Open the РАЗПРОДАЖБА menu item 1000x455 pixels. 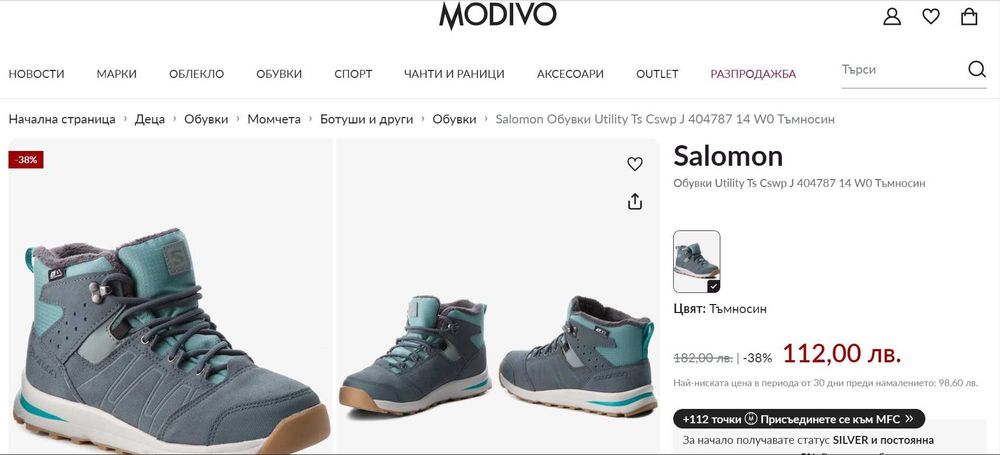753,74
